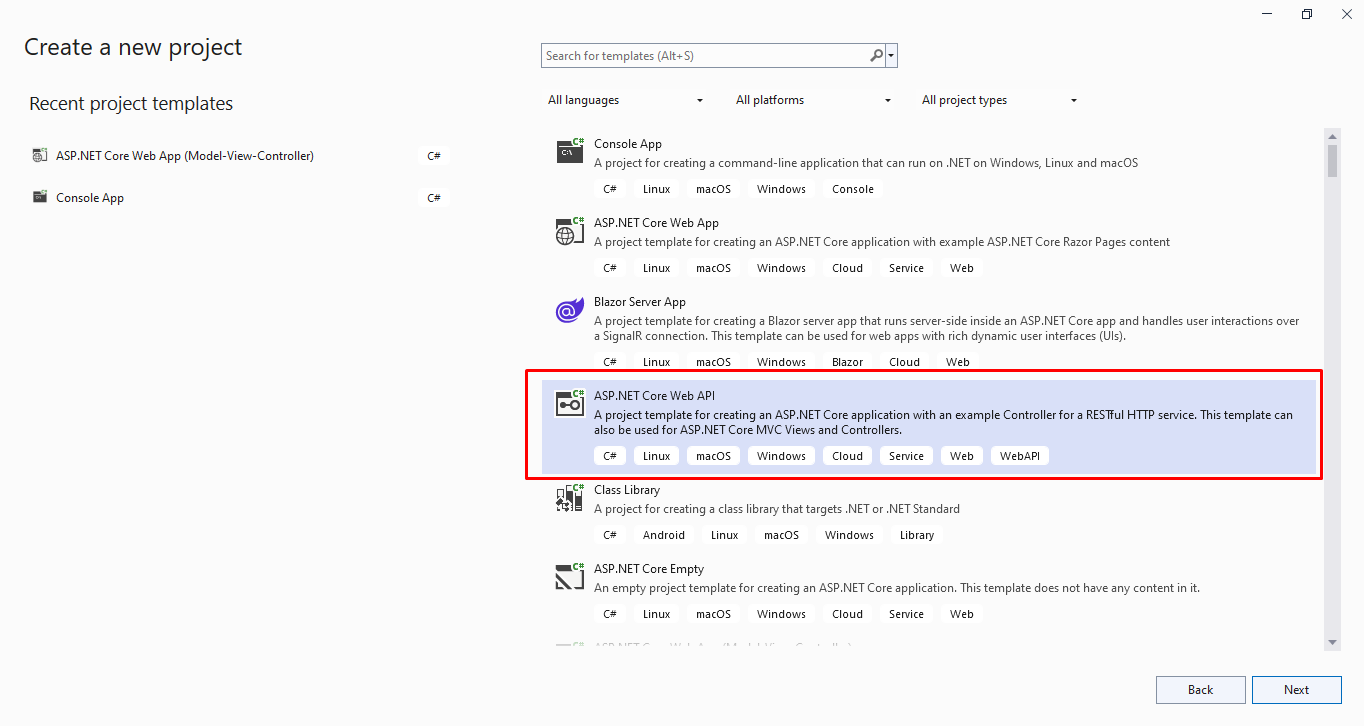Click the Service tag on ASP.NET Core Empty
The height and width of the screenshot is (726, 1364).
(906, 614)
